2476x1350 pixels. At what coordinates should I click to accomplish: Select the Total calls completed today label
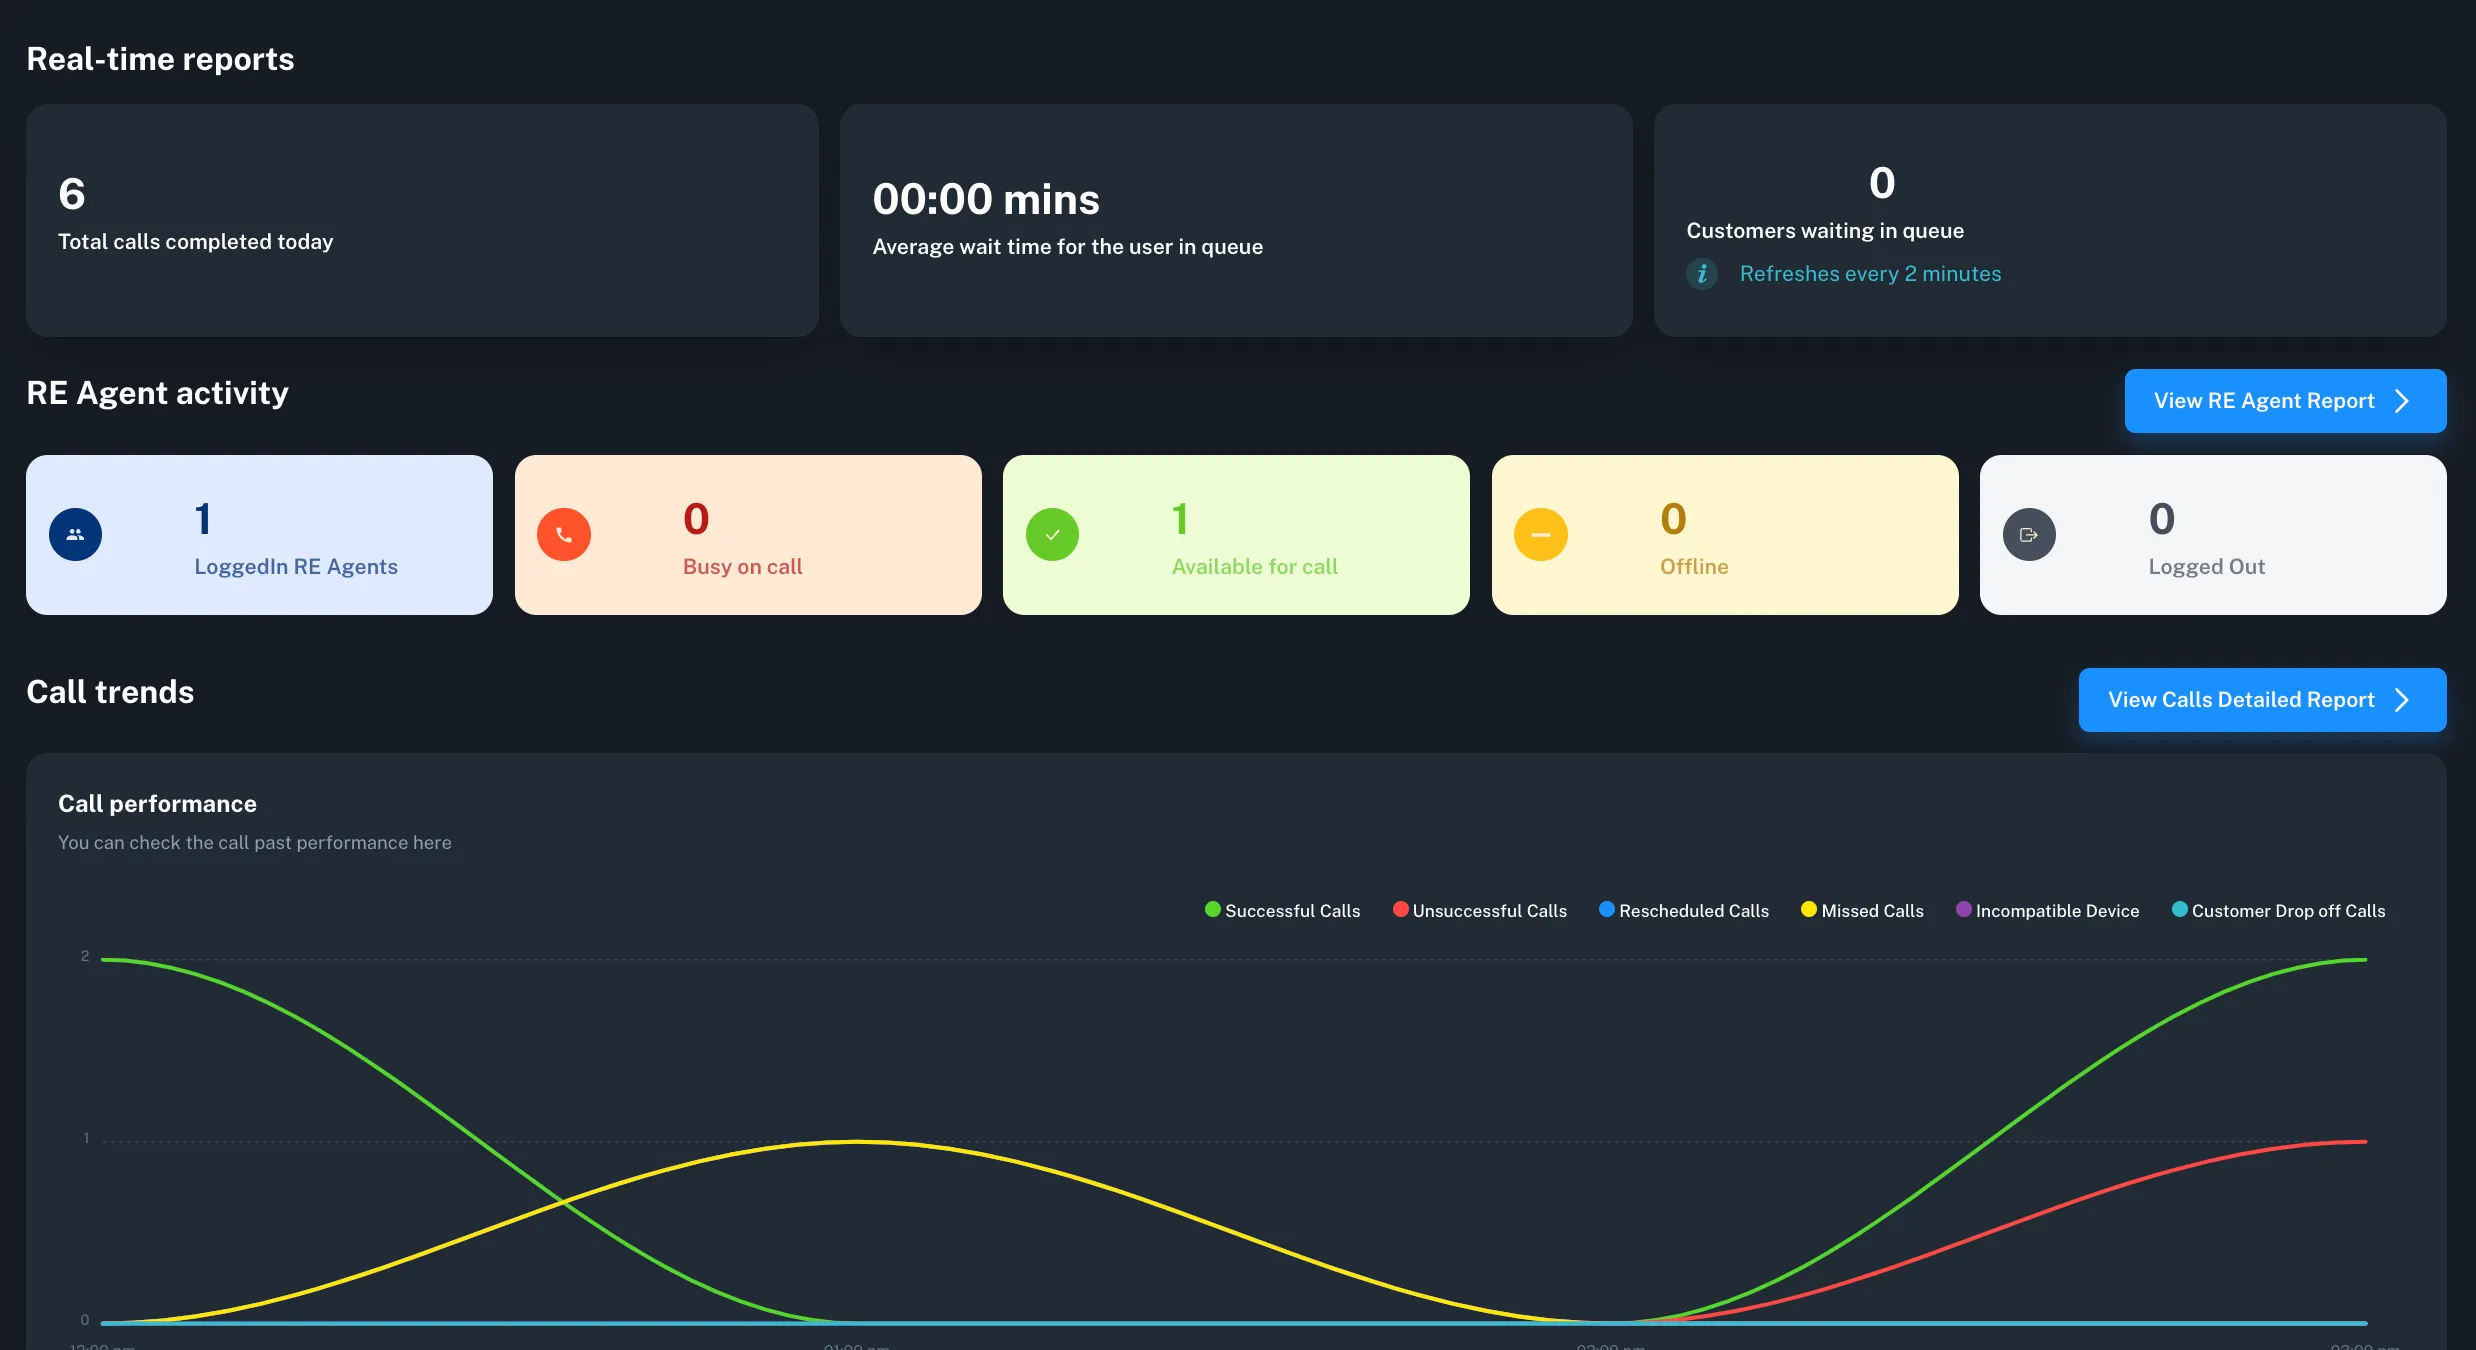196,242
